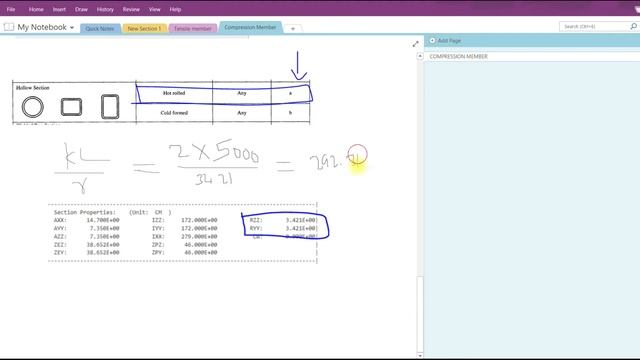The image size is (640, 360).
Task: Click the 'Hollow Section' heading text
Action: (33, 88)
